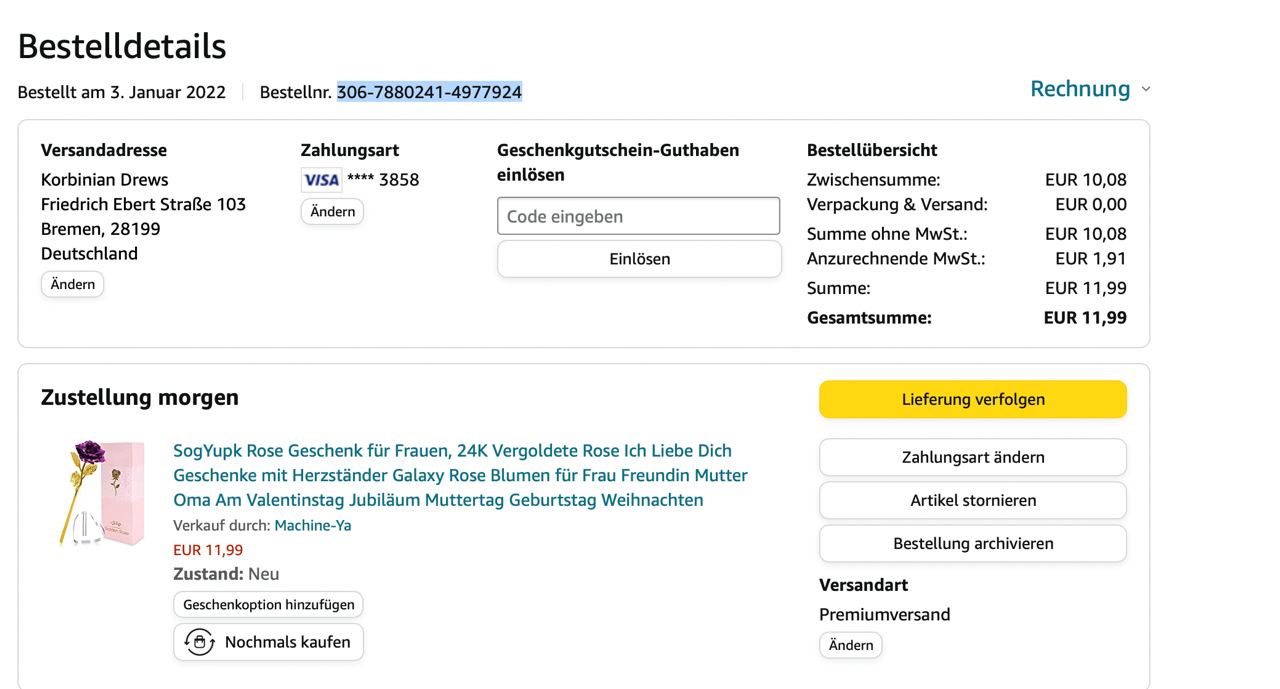Click the highlighted order number
Image resolution: width=1280 pixels, height=689 pixels.
point(429,92)
